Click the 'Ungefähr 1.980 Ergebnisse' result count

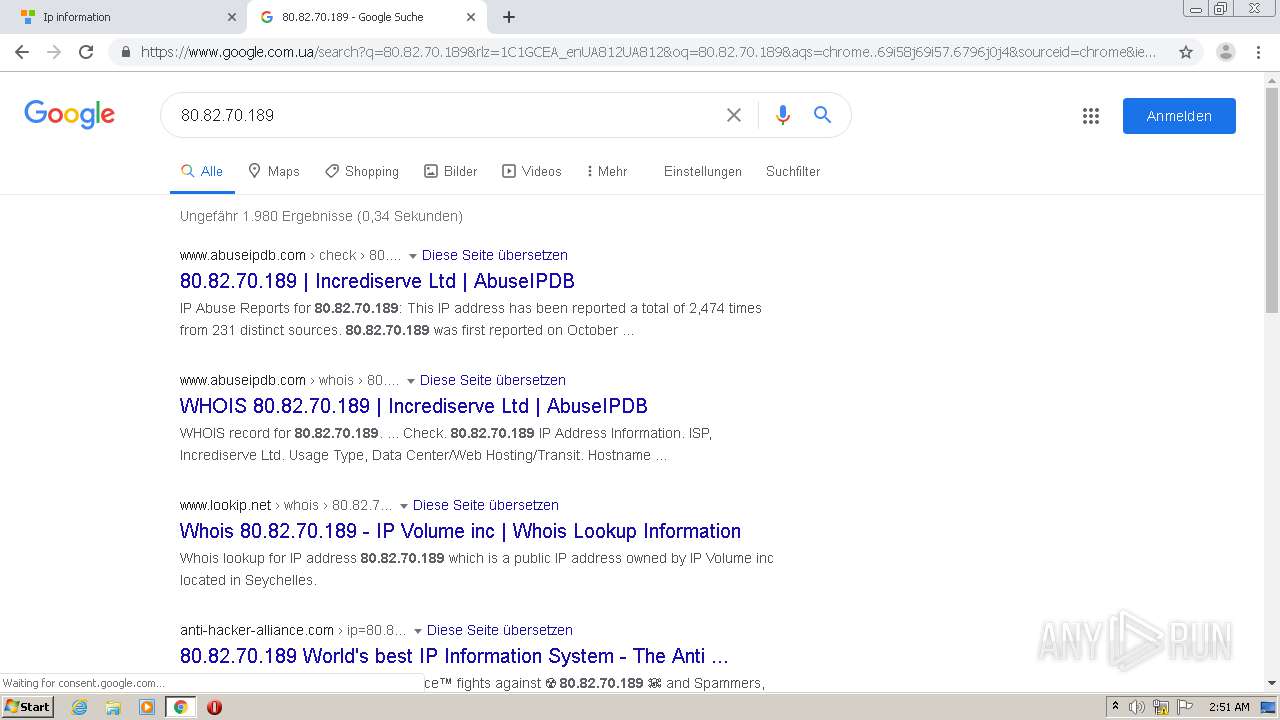click(x=321, y=216)
